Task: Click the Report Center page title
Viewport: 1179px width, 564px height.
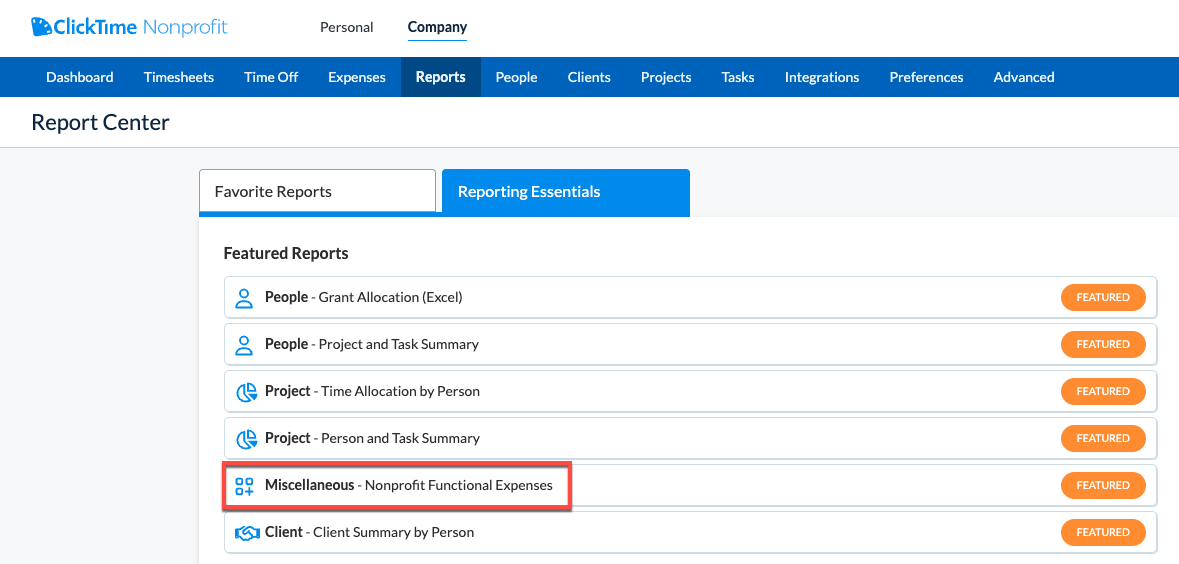Action: point(101,123)
